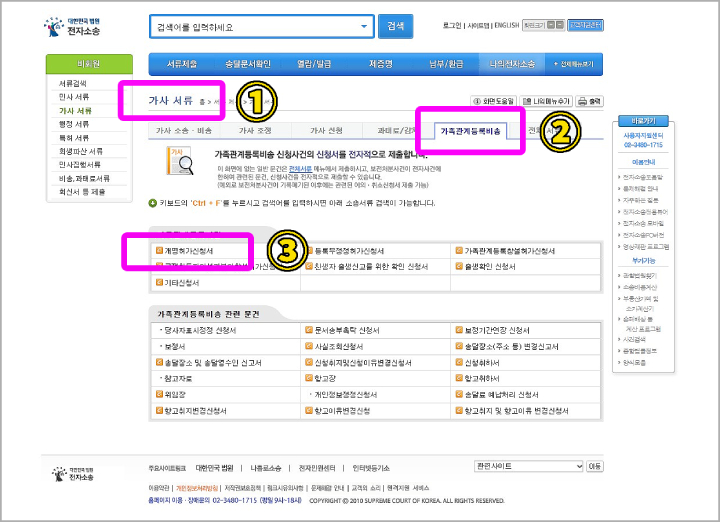Click the orange icon beside 가족관계등록창설허가신청서
This screenshot has height=522, width=720.
(459, 250)
